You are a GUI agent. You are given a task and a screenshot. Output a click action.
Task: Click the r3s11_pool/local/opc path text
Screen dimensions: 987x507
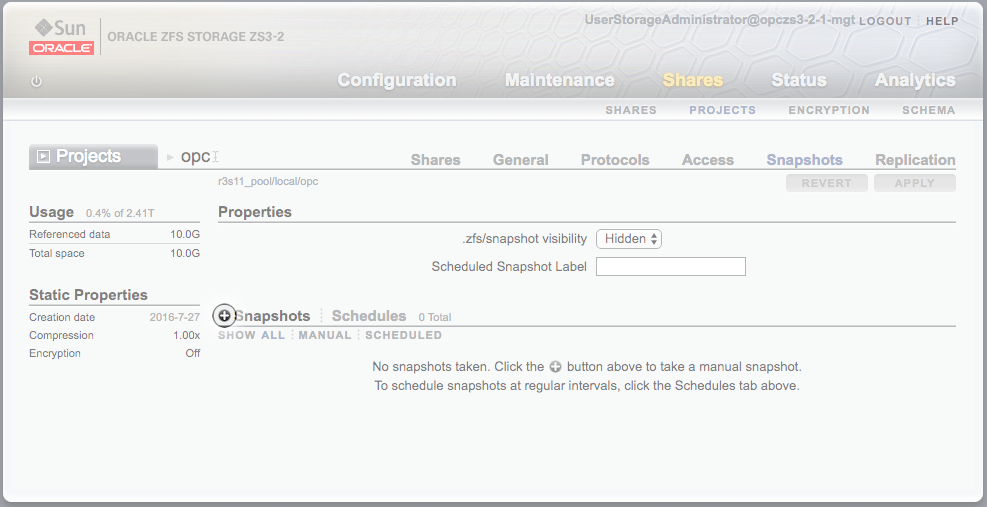click(268, 181)
